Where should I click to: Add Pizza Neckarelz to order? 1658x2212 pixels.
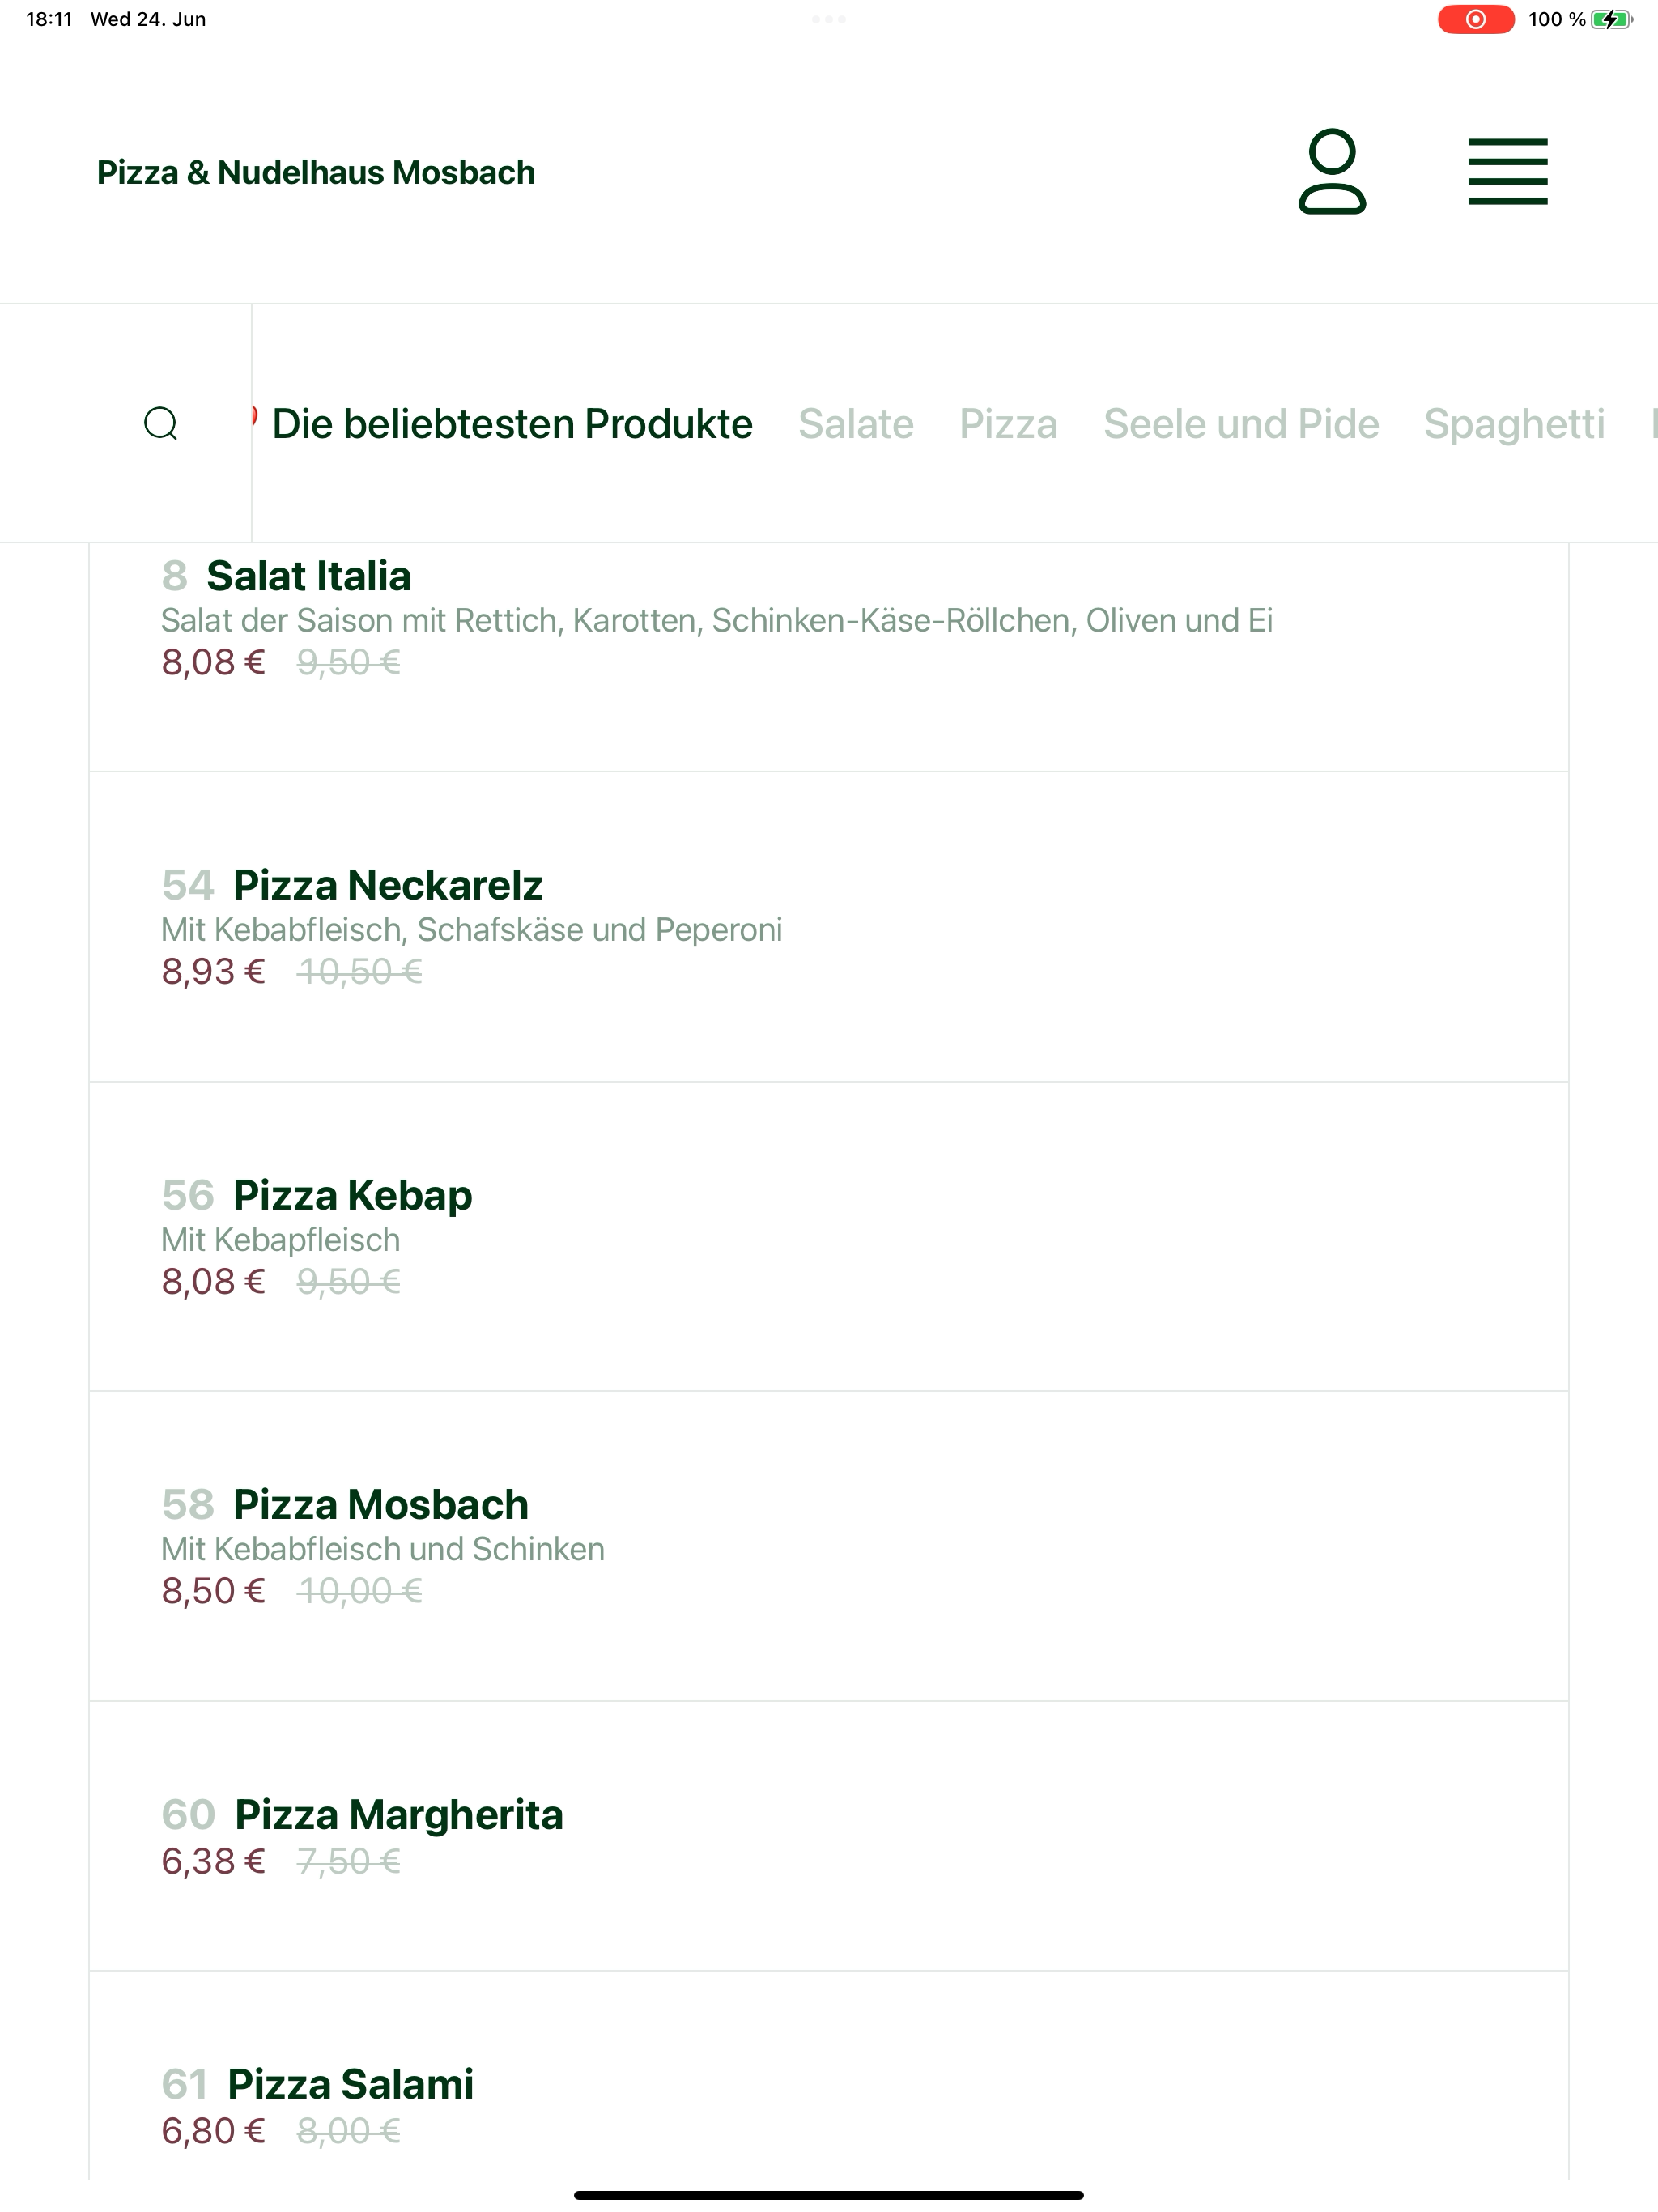829,927
